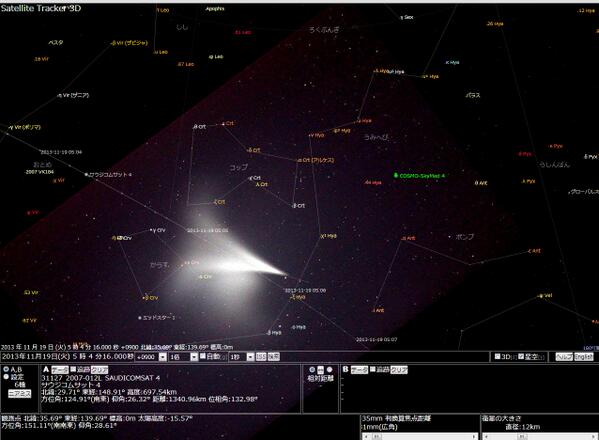Click the left arrow of the satellite size slider
The height and width of the screenshot is (440, 599).
click(486, 436)
